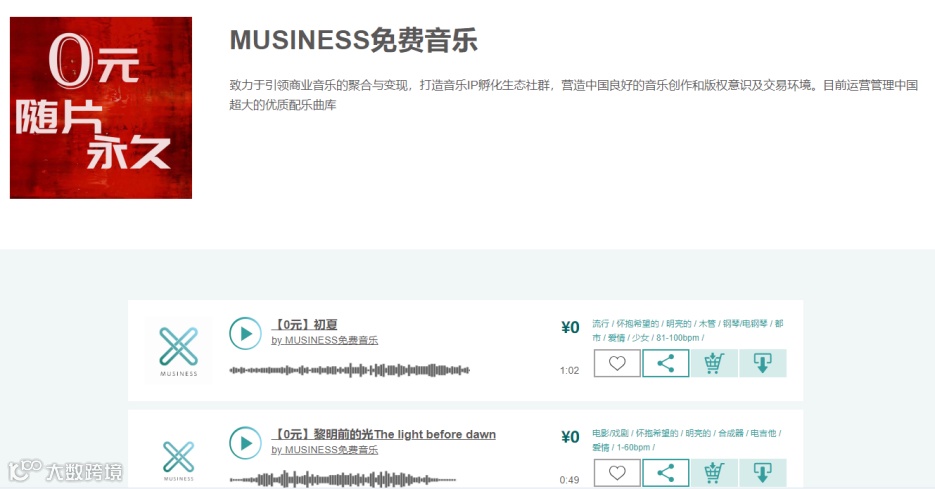The width and height of the screenshot is (935, 489).
Task: Play the 黎明前的光 track
Action: (245, 443)
